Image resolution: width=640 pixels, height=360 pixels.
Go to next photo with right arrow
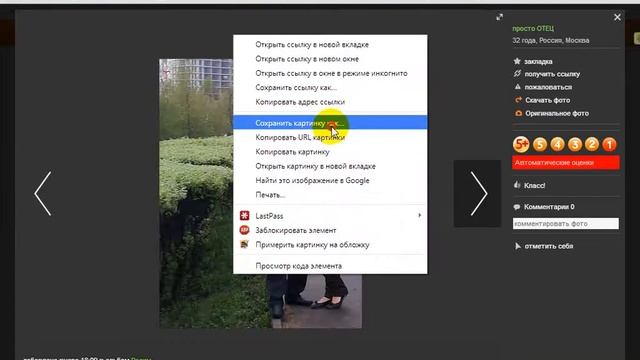tap(478, 193)
